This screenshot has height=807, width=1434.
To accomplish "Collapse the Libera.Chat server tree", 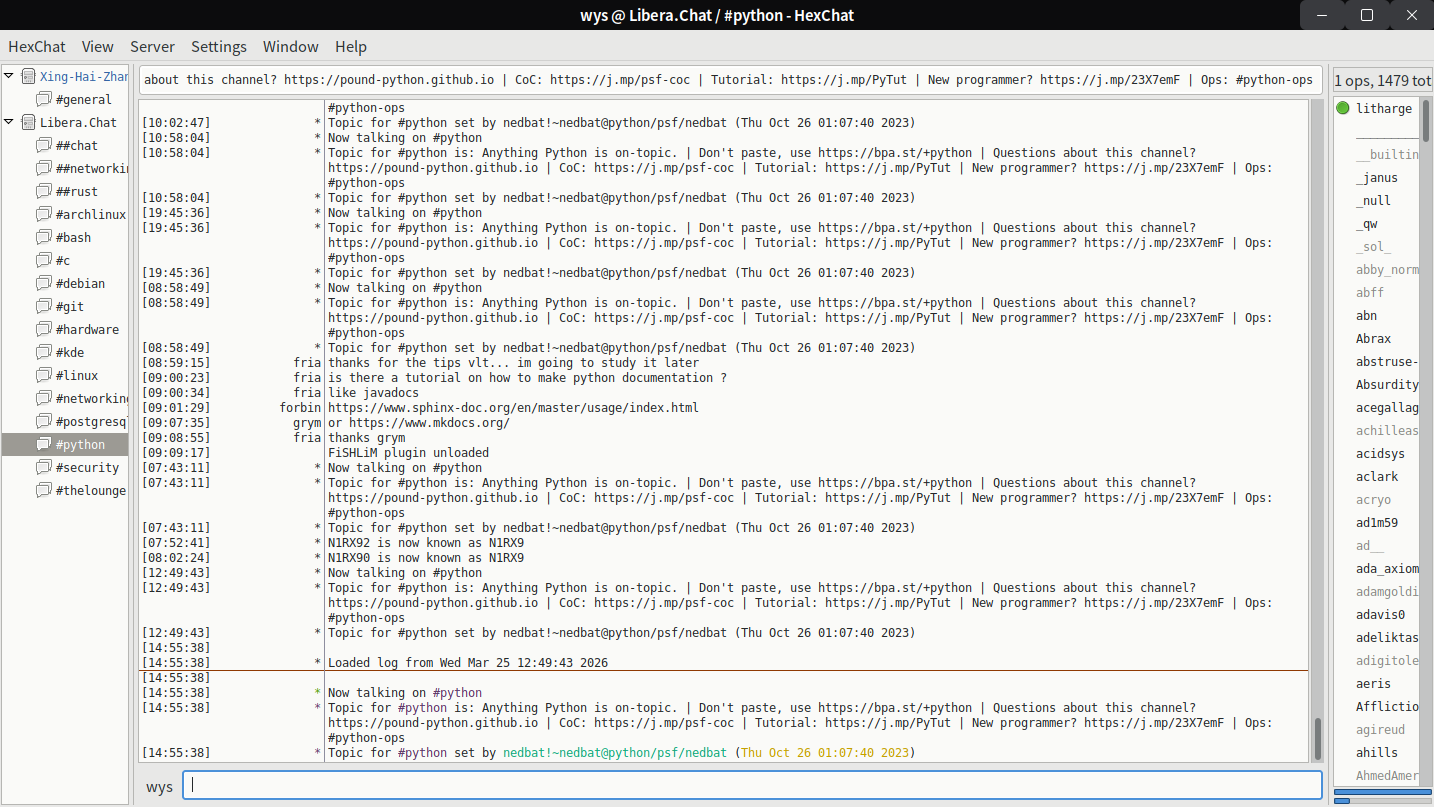I will click(10, 122).
